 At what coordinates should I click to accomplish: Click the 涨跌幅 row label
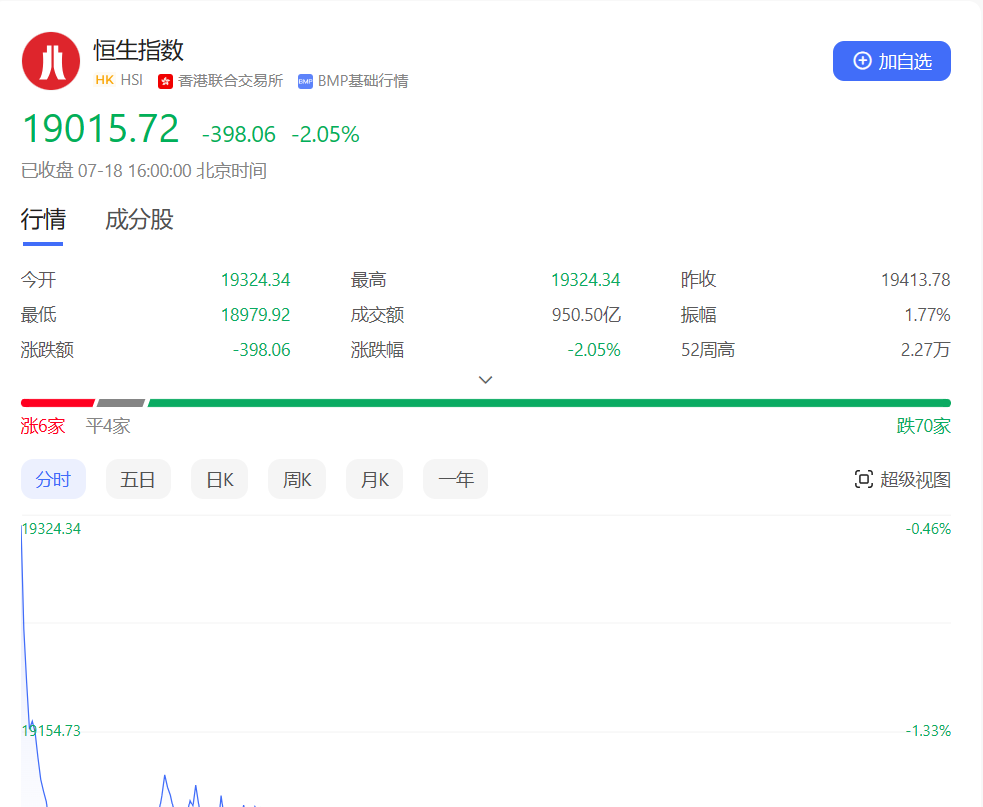pos(377,350)
